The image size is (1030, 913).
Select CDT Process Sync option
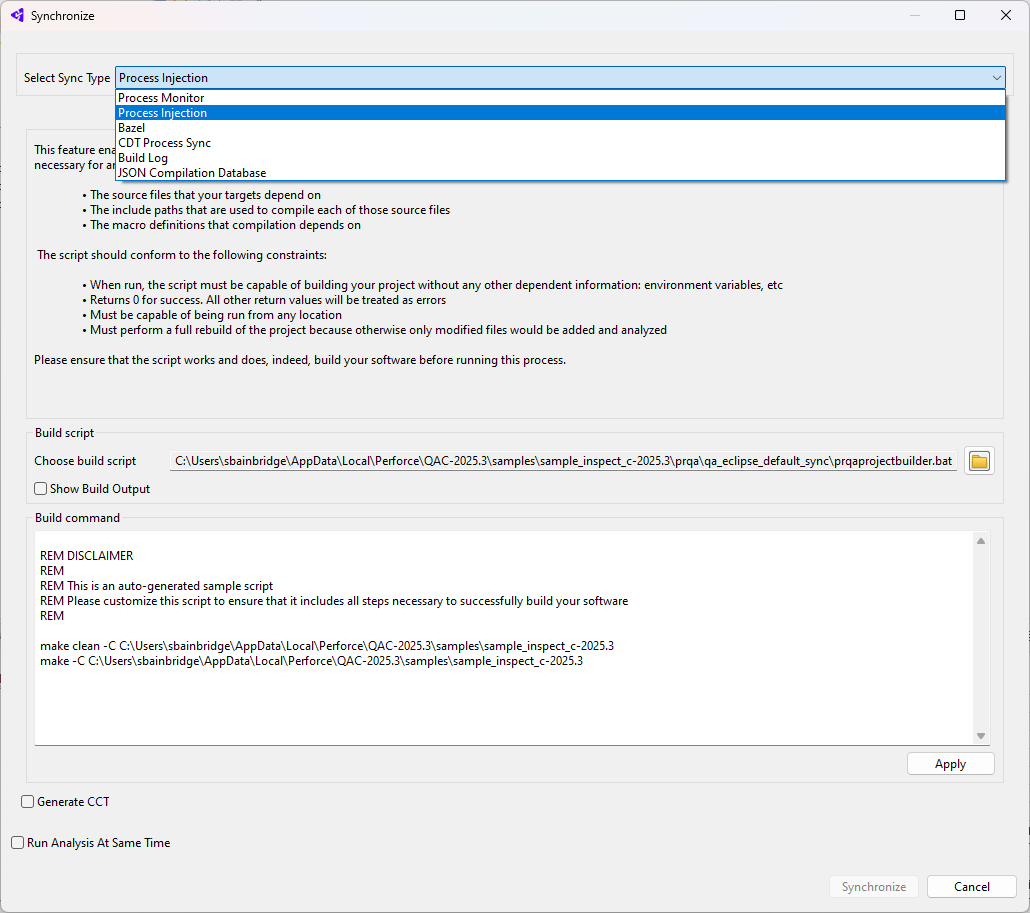point(165,143)
